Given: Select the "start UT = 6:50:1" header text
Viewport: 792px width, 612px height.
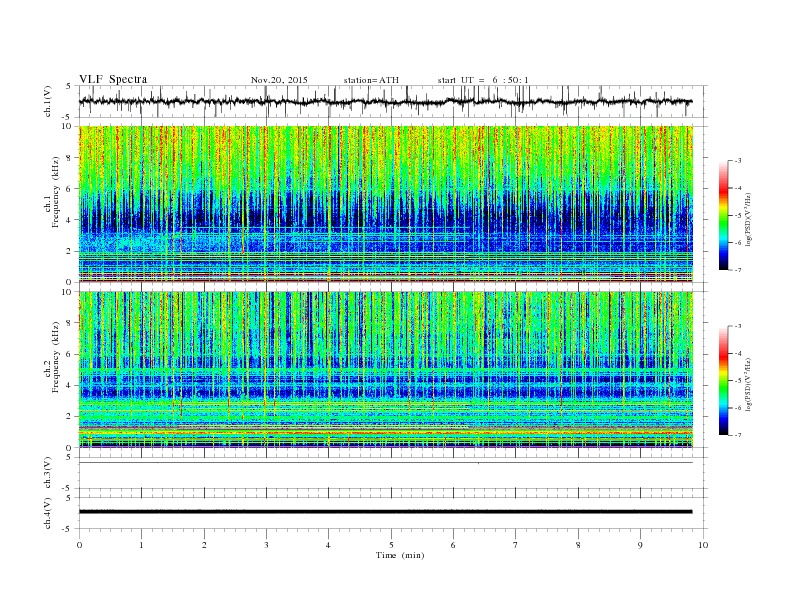Looking at the screenshot, I should [483, 80].
